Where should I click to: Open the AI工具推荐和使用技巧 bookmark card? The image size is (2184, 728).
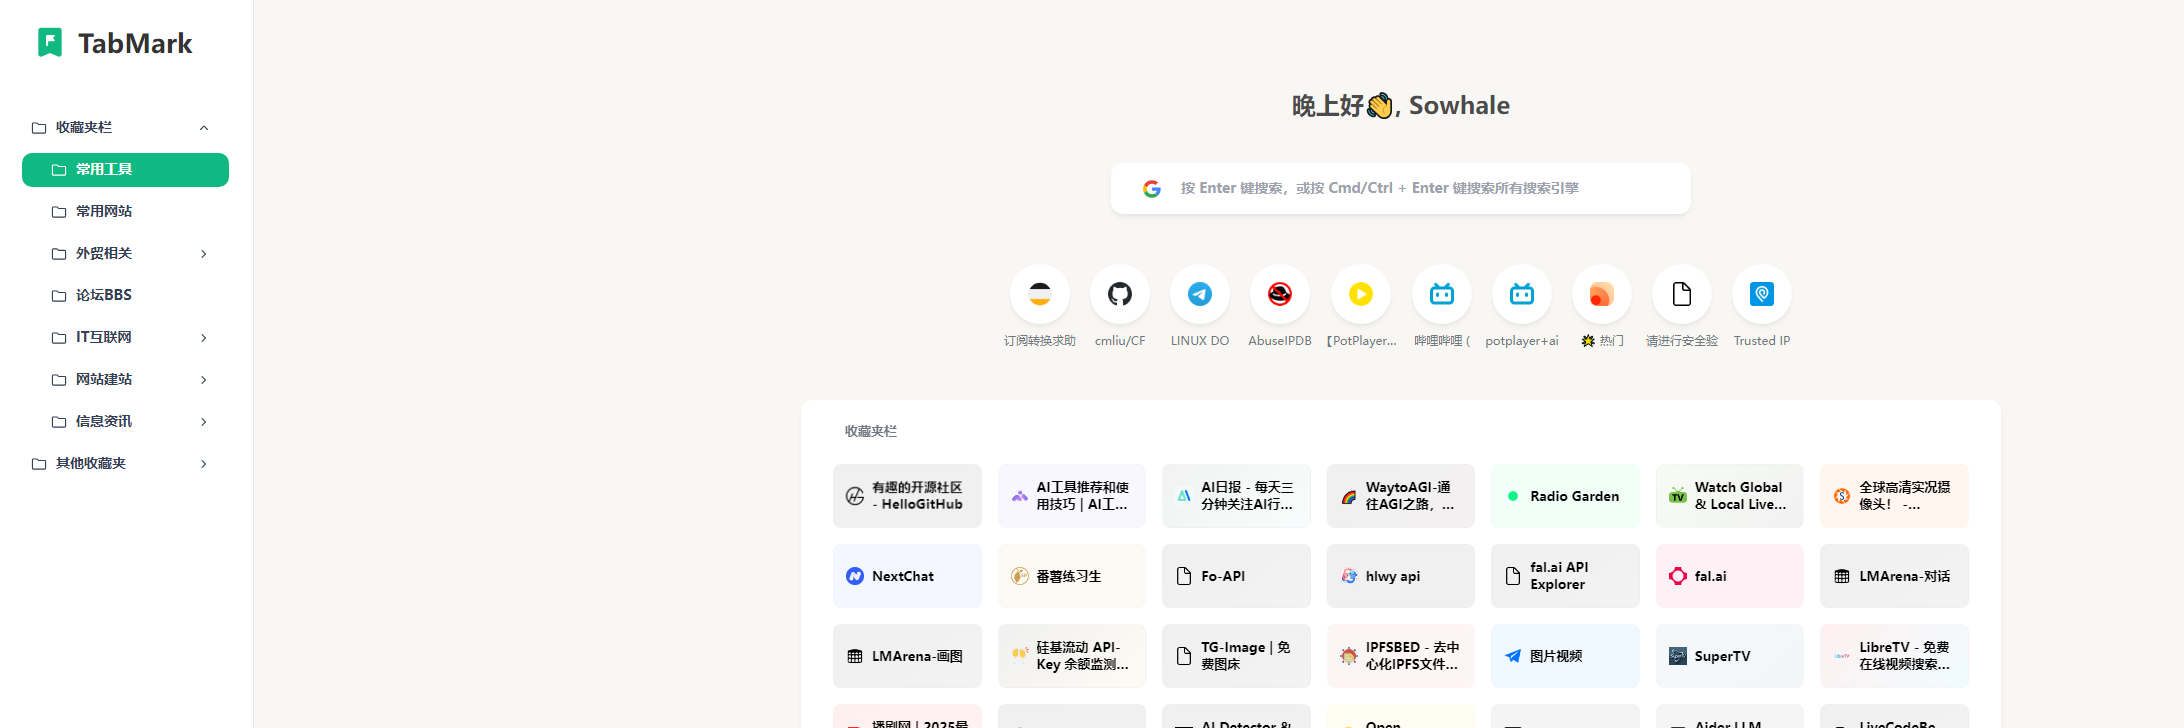click(1072, 496)
